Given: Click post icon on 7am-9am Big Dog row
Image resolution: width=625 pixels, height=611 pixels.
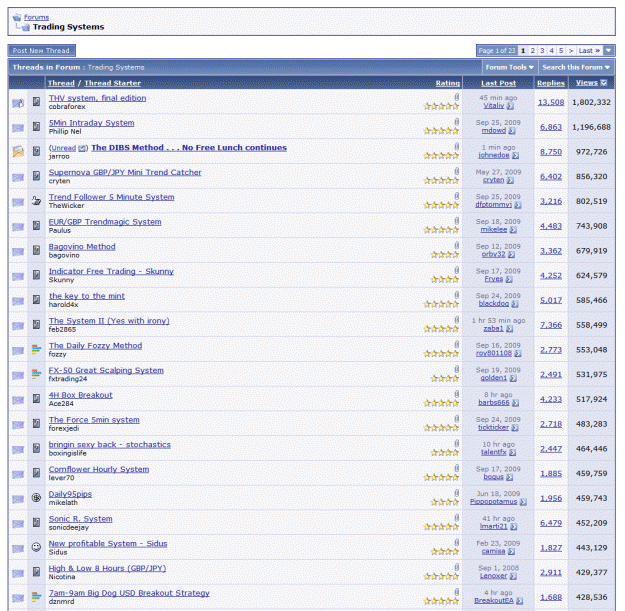Looking at the screenshot, I should [36, 596].
